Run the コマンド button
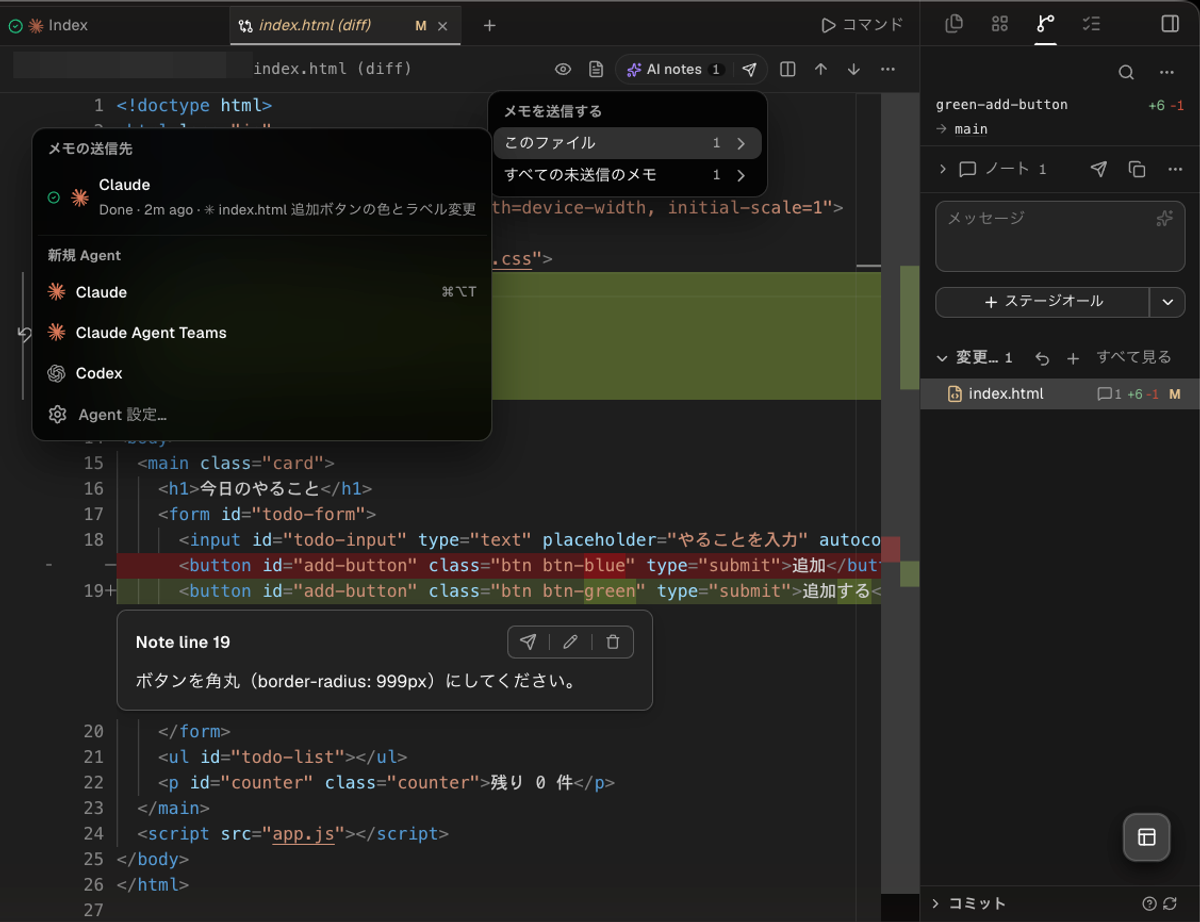Image resolution: width=1200 pixels, height=922 pixels. click(x=862, y=25)
